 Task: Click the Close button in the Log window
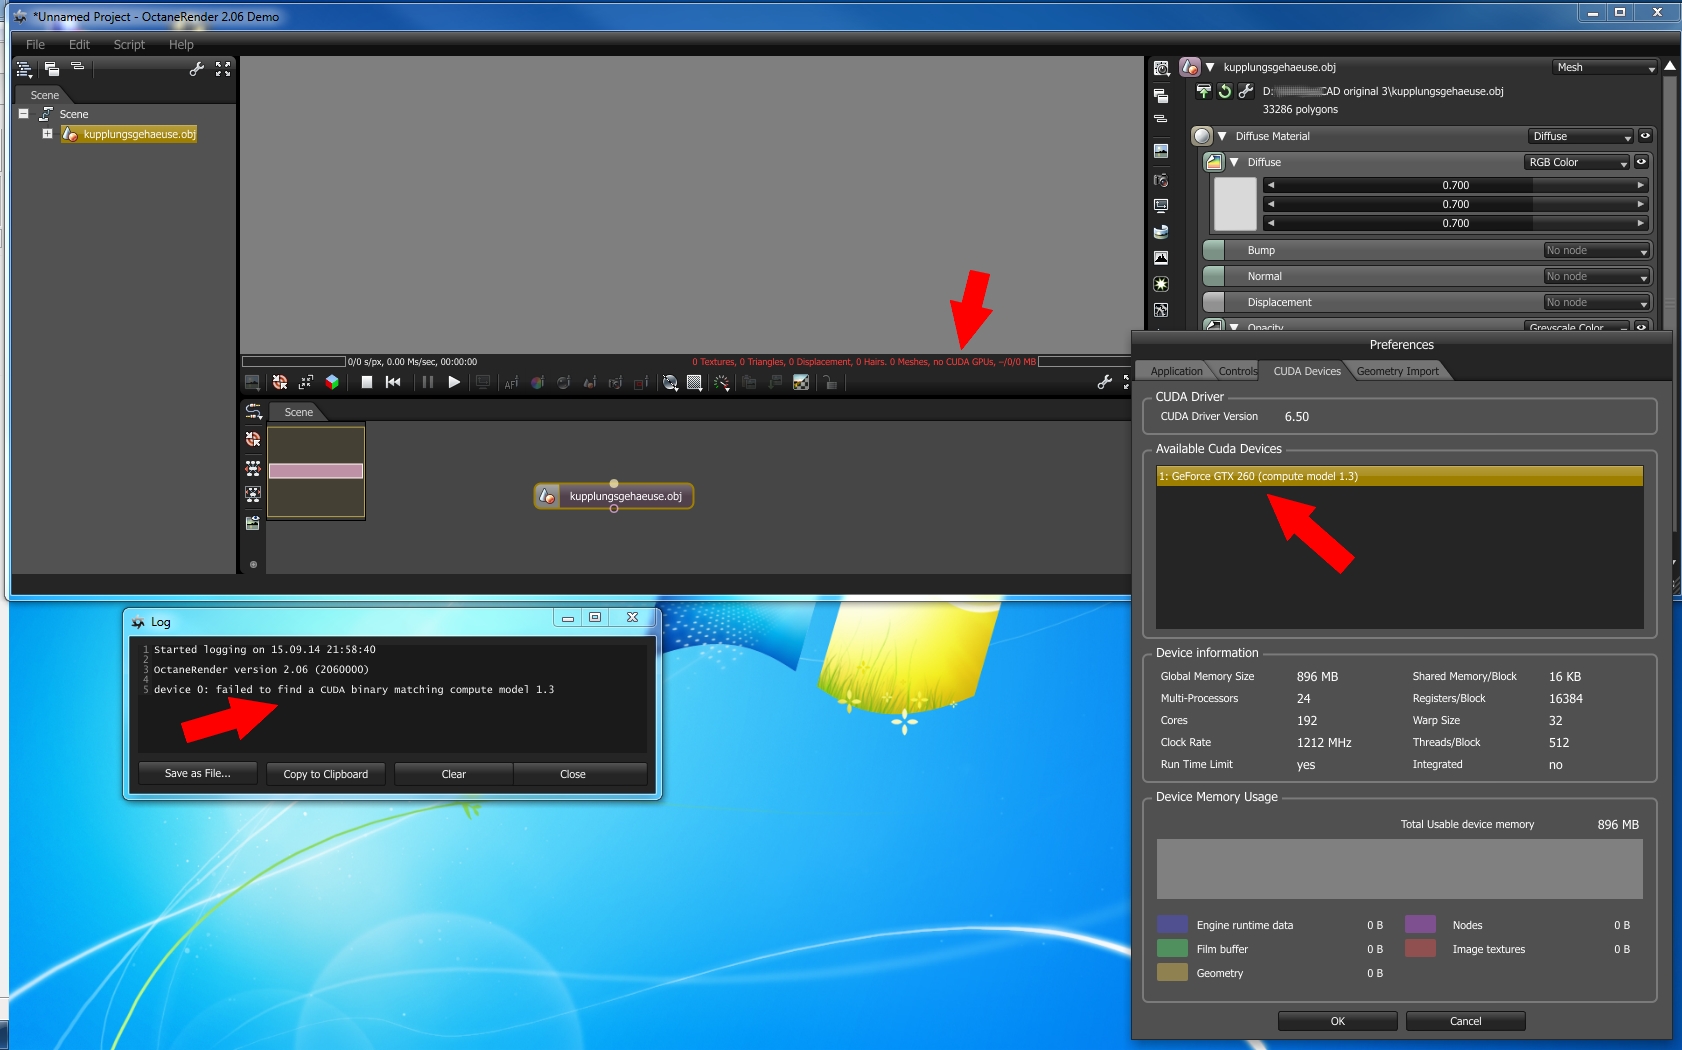[580, 774]
